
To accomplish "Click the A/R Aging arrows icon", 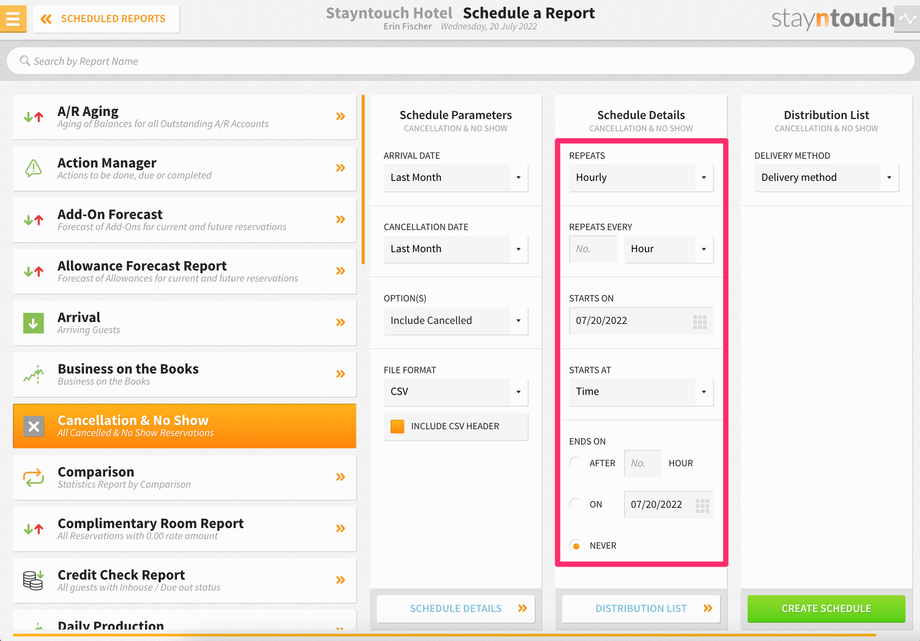I will tap(33, 117).
